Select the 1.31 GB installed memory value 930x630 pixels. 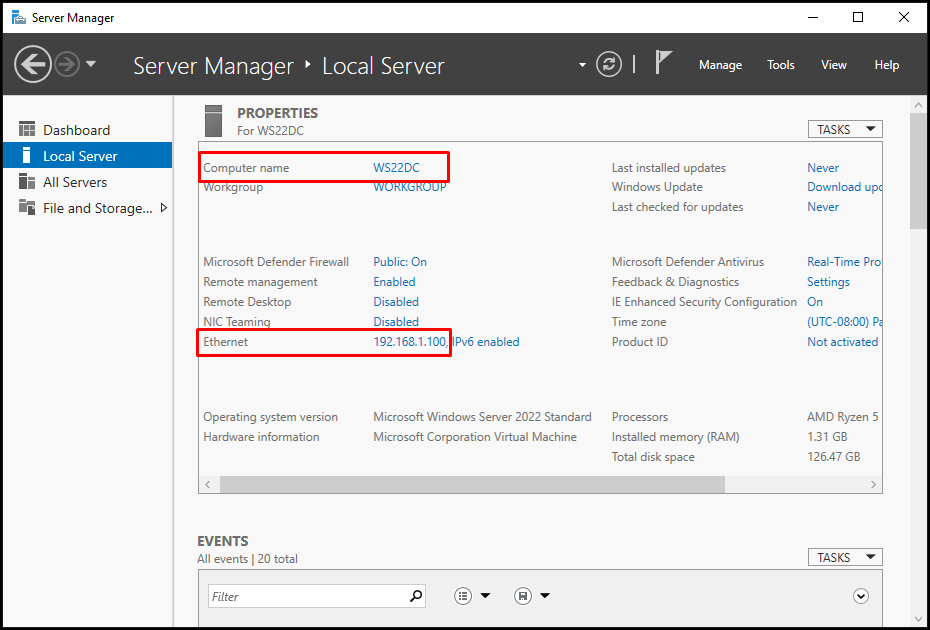[827, 437]
